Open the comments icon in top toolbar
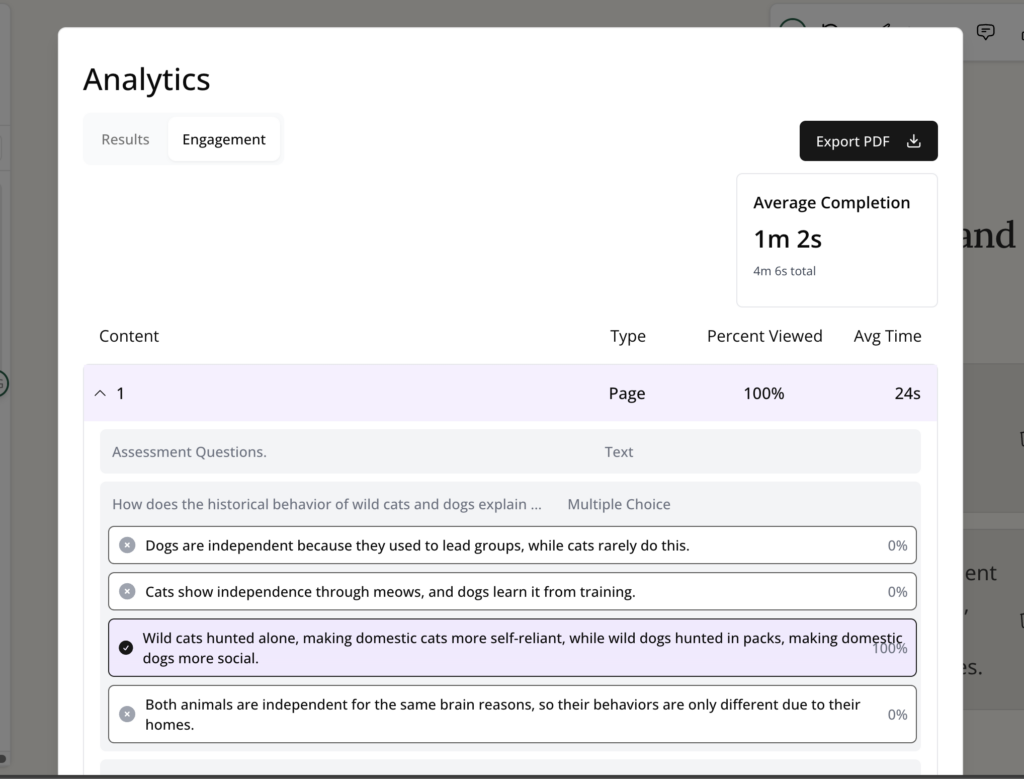This screenshot has height=779, width=1024. tap(986, 31)
